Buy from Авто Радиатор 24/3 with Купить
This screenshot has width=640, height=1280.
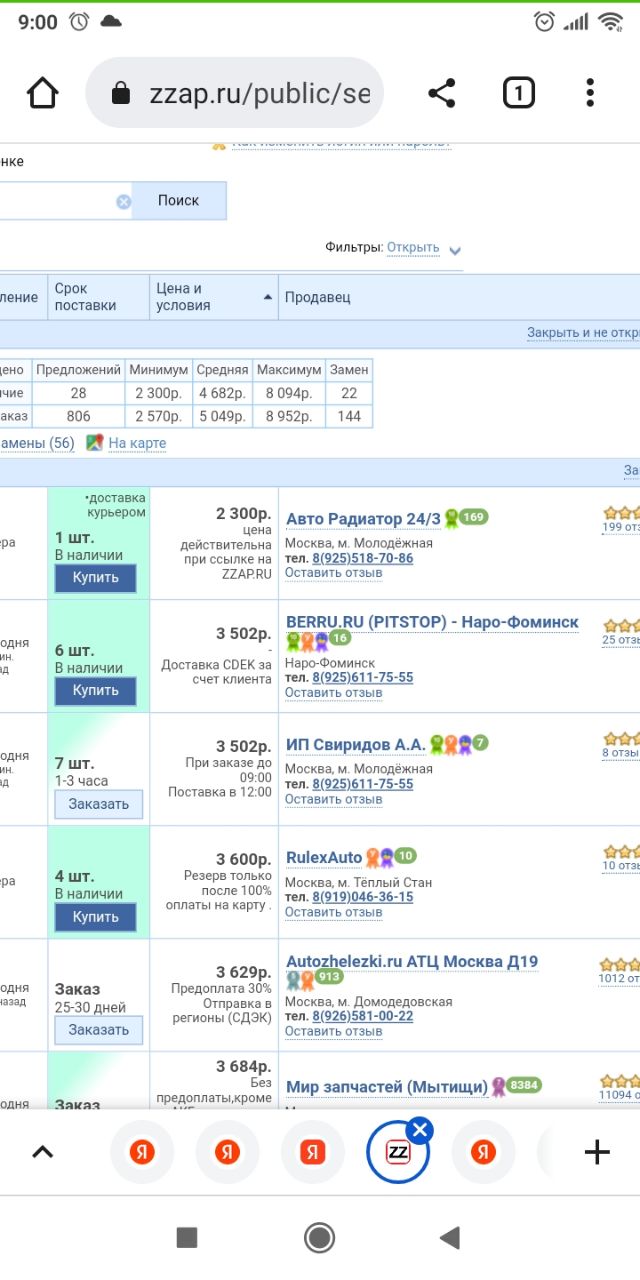(x=96, y=577)
